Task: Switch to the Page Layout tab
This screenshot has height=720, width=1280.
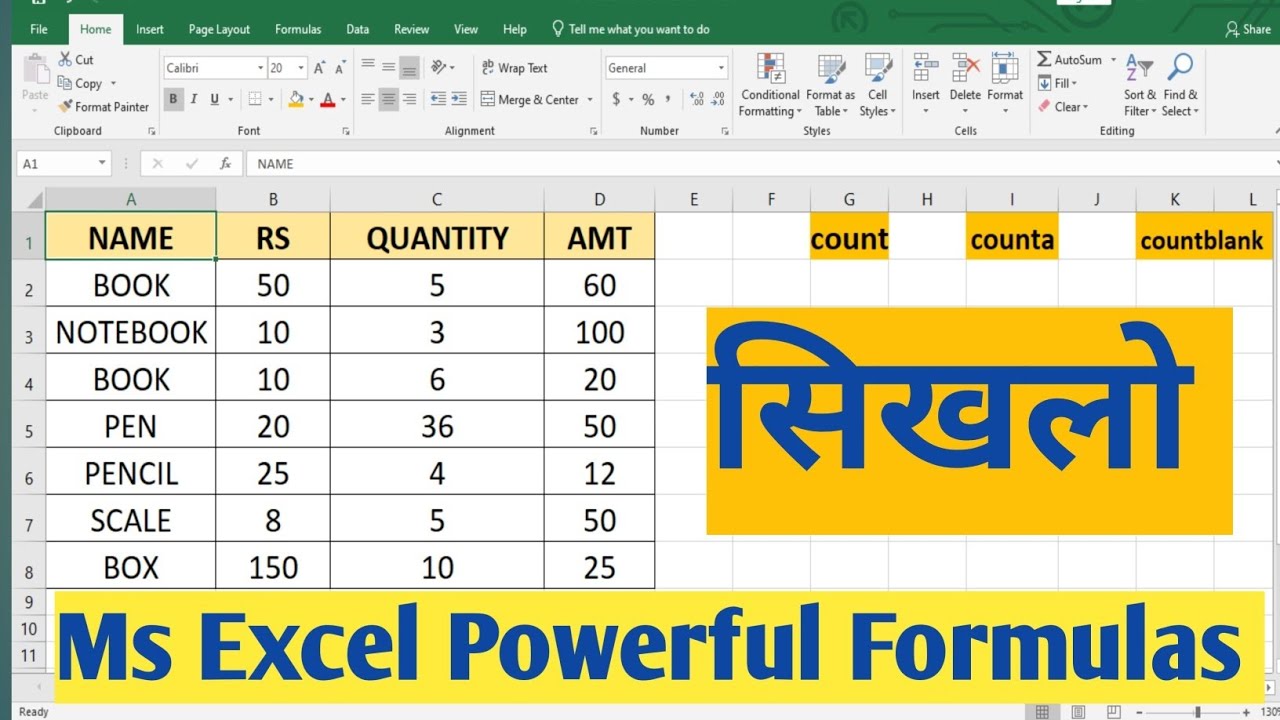Action: [219, 29]
